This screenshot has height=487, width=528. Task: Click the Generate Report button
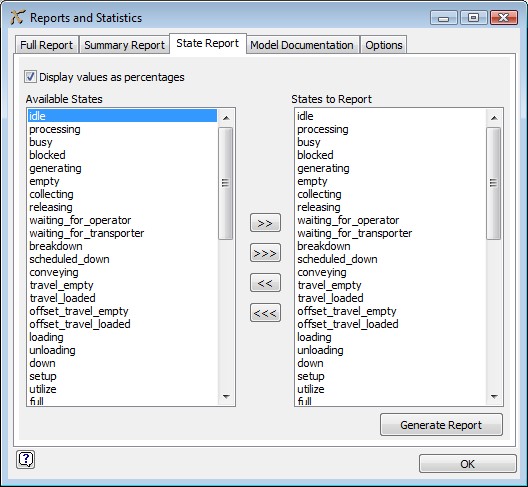[x=441, y=425]
